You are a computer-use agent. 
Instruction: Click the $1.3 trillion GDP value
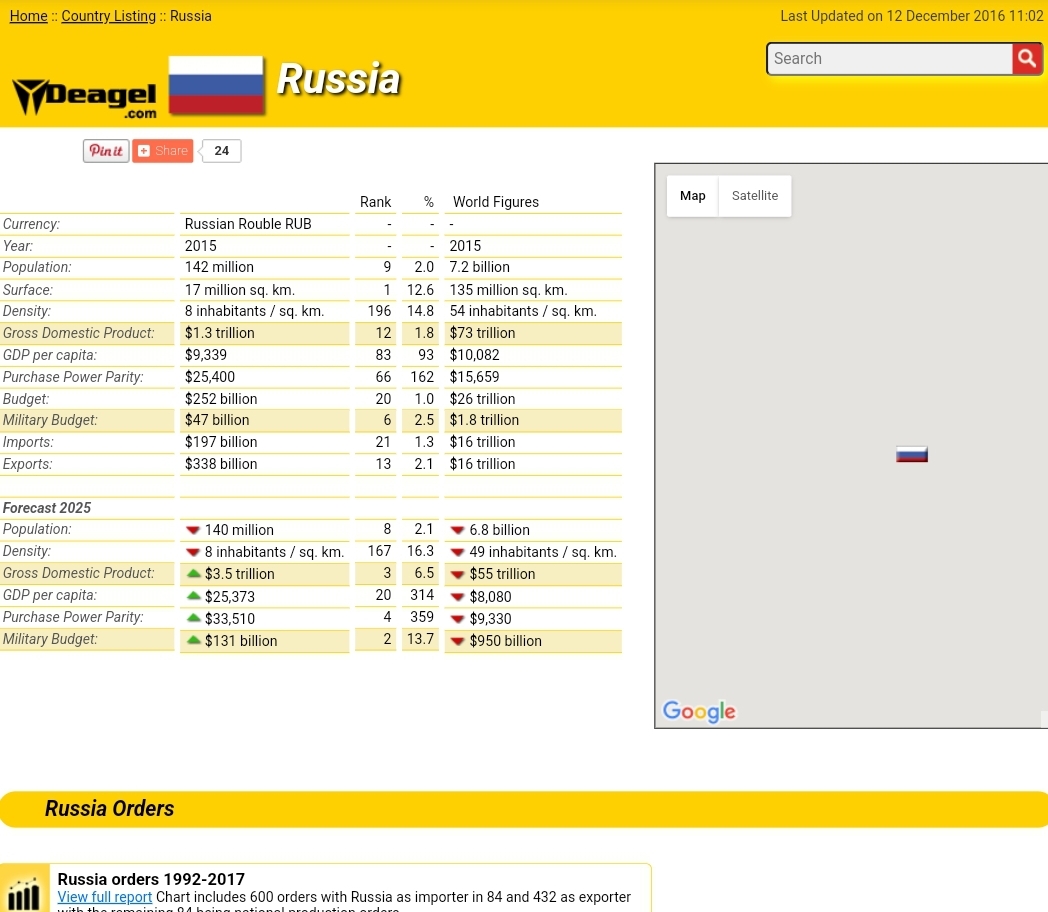click(x=220, y=333)
